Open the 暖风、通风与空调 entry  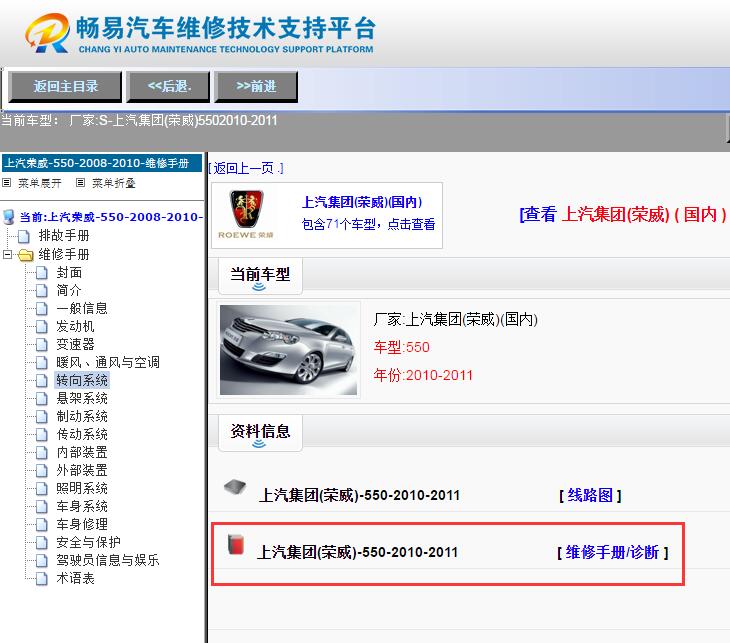click(x=108, y=362)
